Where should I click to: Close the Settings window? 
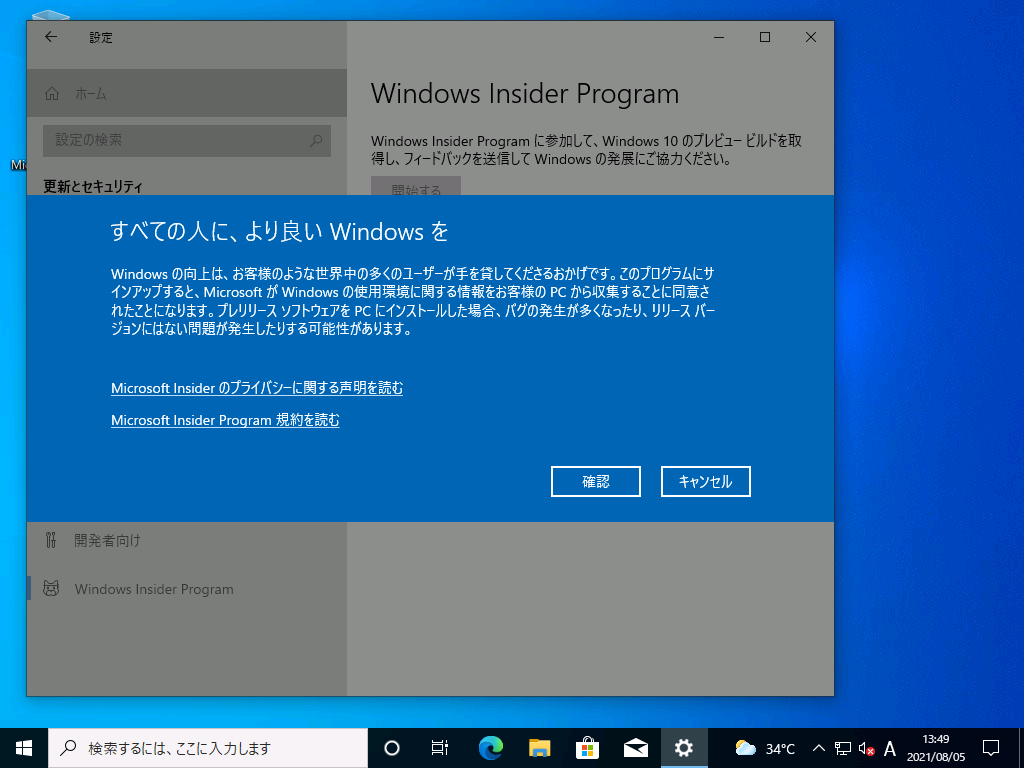pyautogui.click(x=810, y=37)
